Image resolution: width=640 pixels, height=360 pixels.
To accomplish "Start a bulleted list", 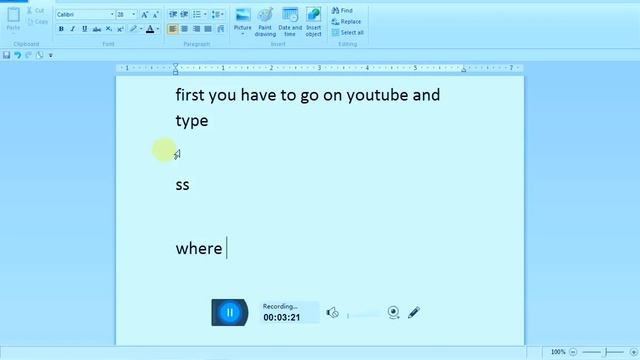I will [x=197, y=15].
